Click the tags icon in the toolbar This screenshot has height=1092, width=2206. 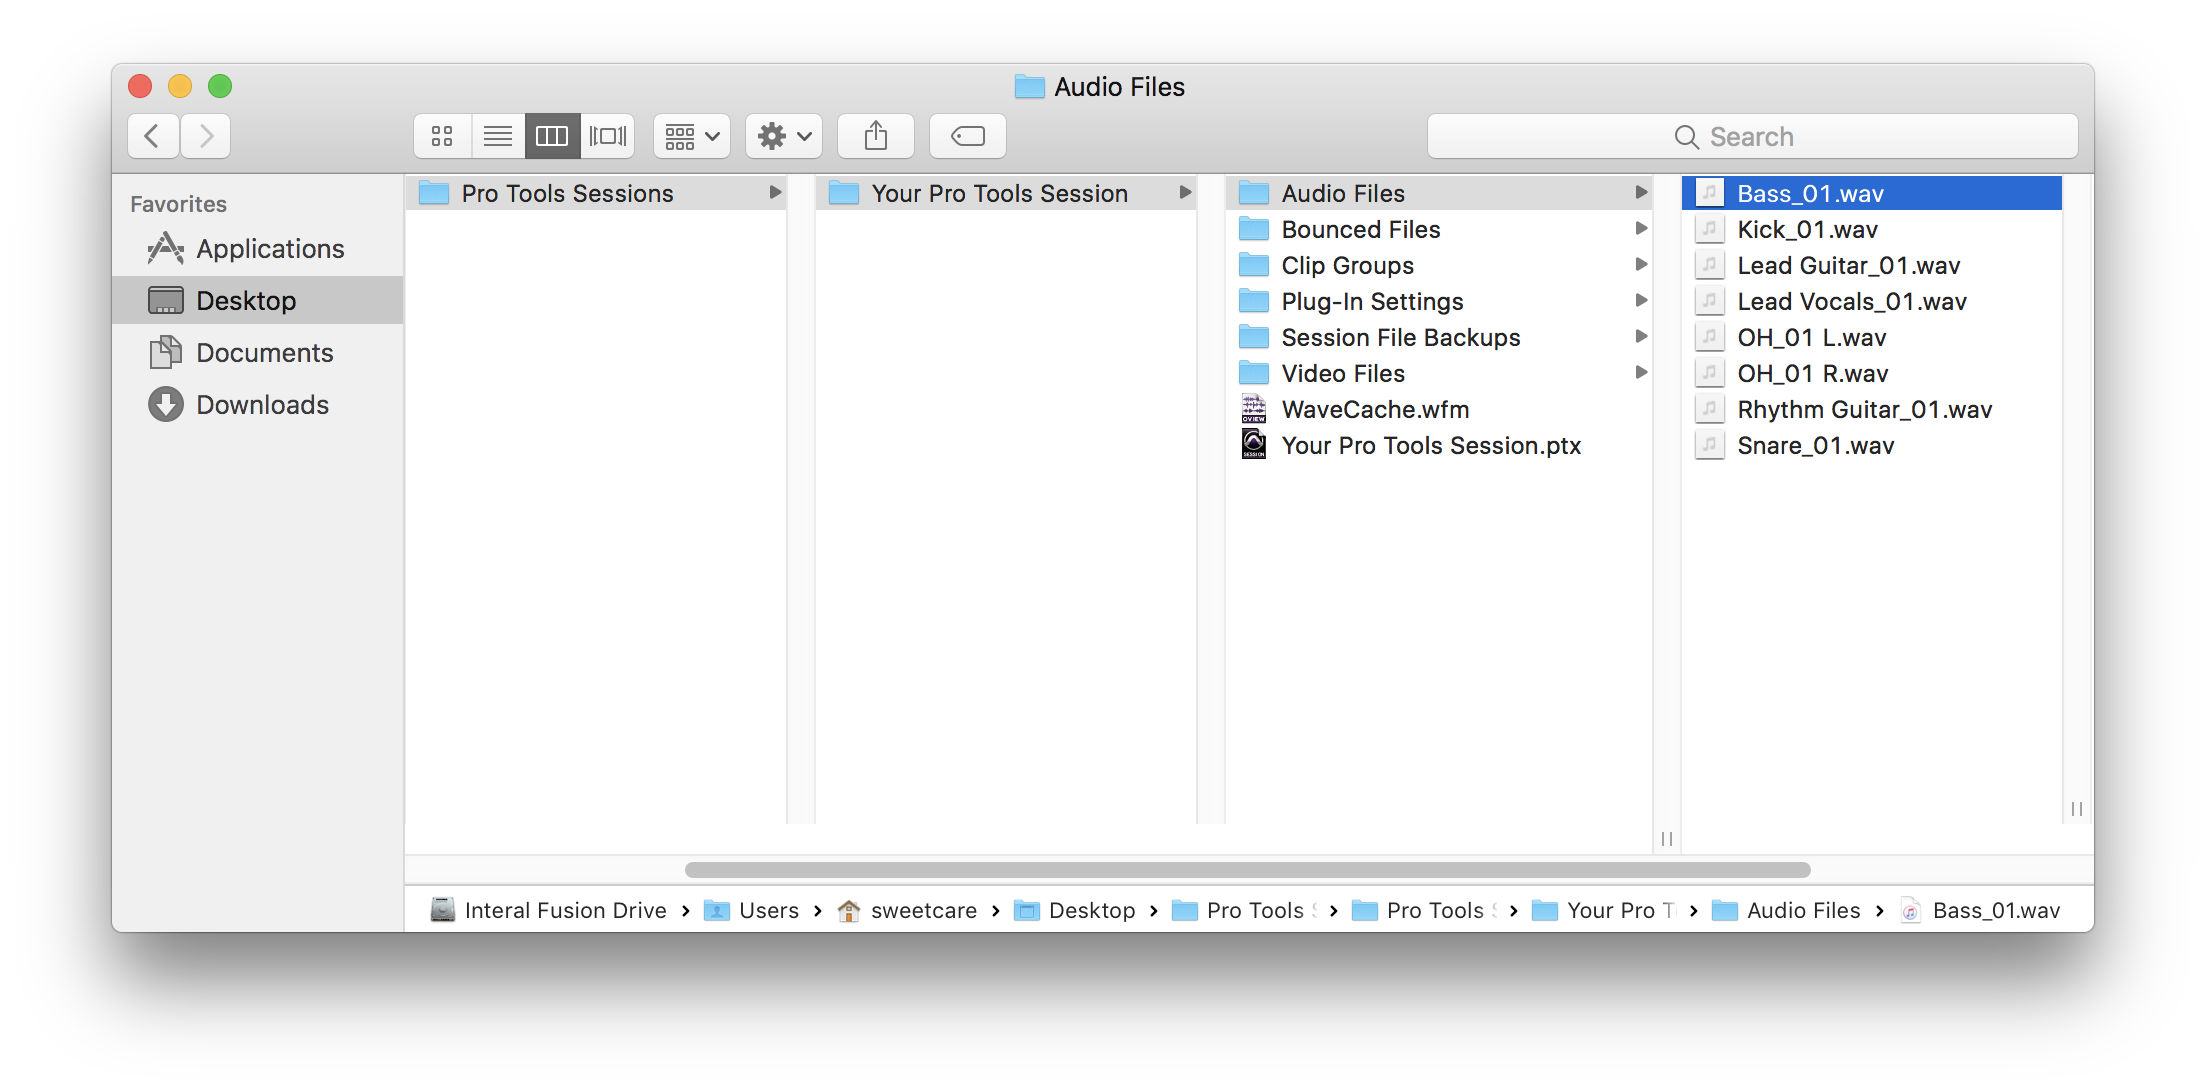[x=966, y=135]
